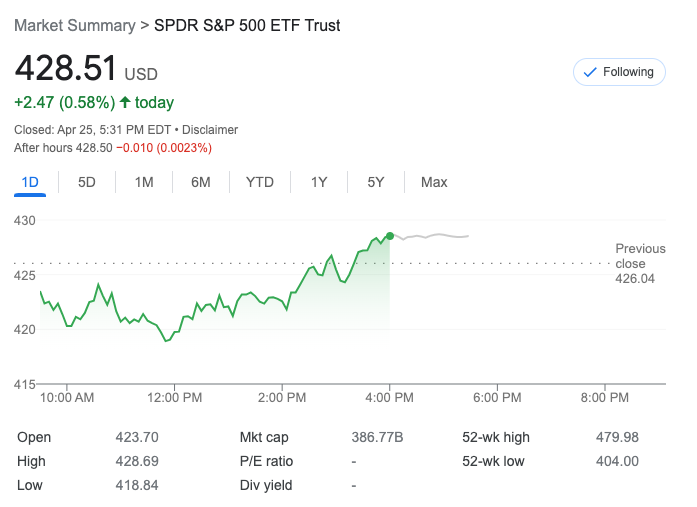This screenshot has width=697, height=507.
Task: Select the 6M chart range
Action: click(201, 182)
